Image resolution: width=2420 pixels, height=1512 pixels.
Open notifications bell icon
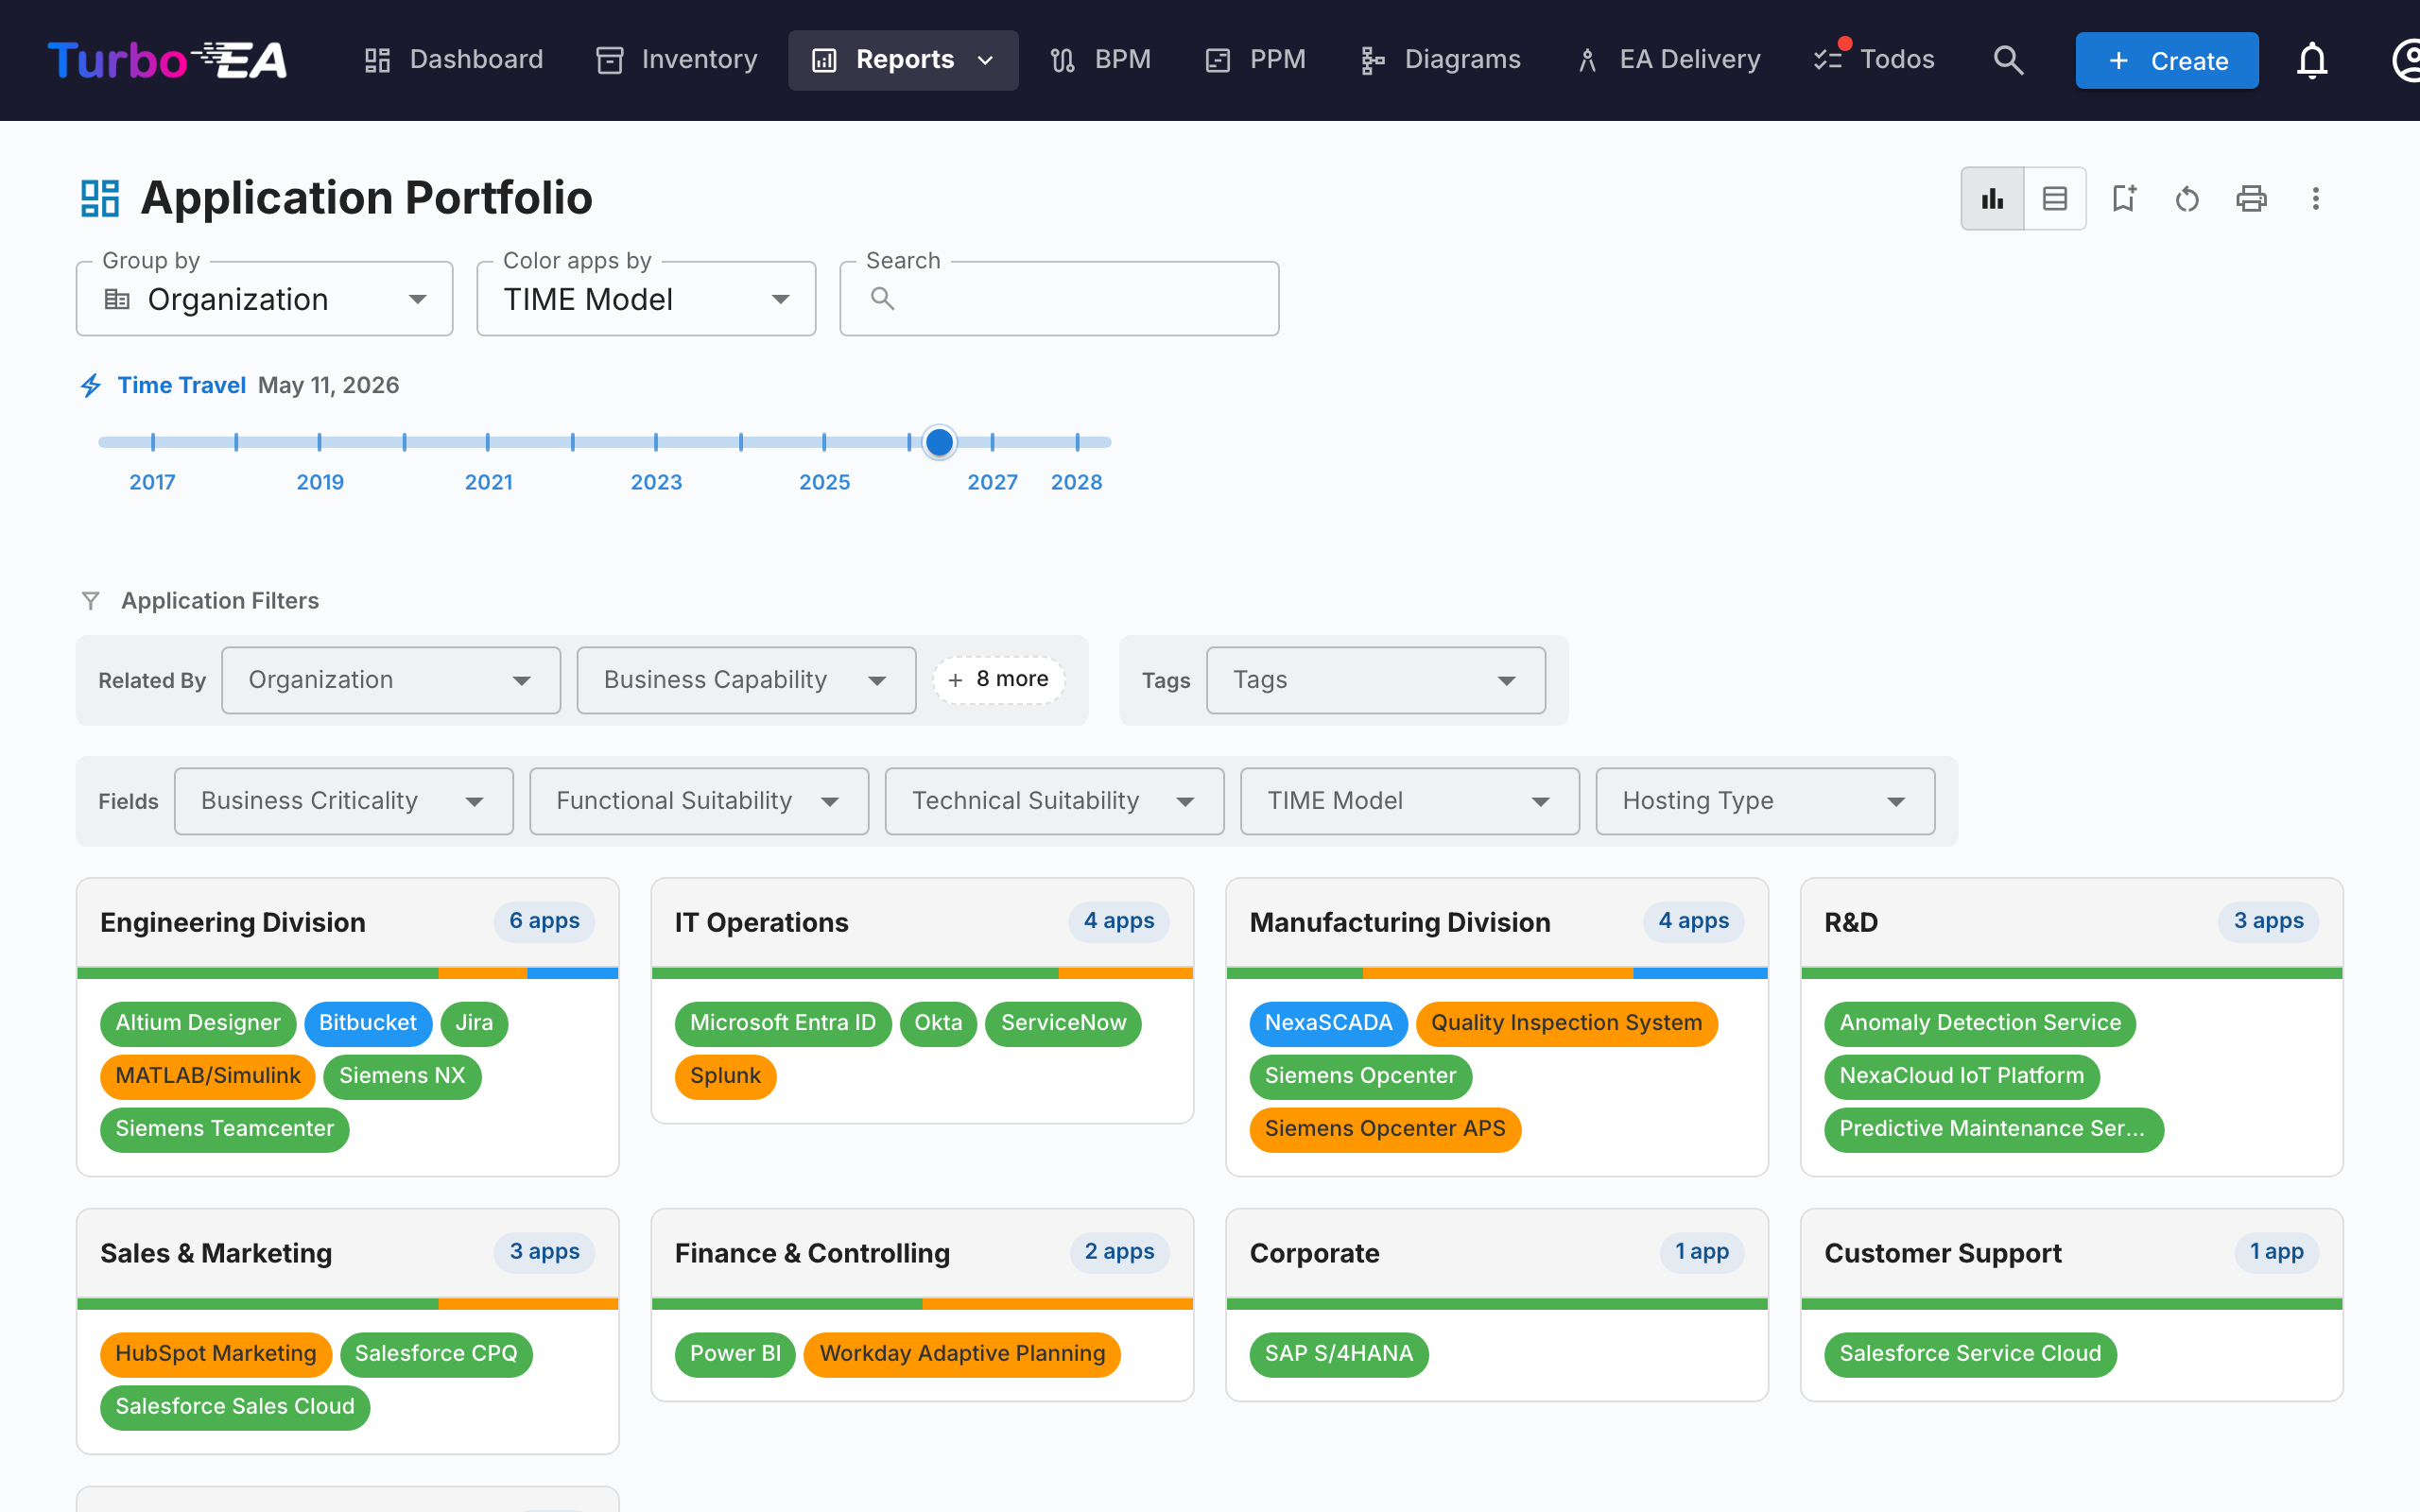pyautogui.click(x=2311, y=60)
